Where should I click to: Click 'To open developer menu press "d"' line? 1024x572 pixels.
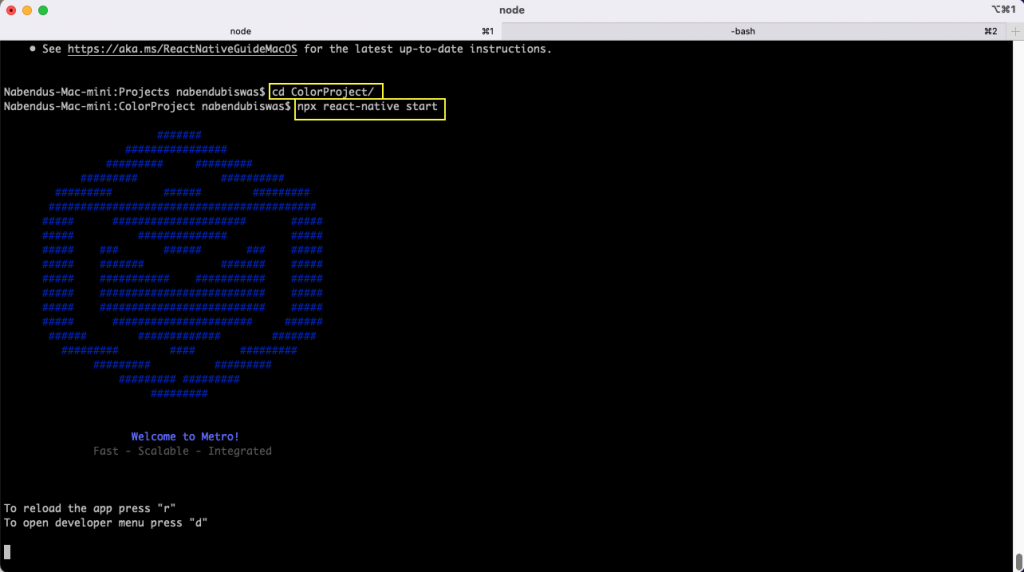click(x=105, y=523)
